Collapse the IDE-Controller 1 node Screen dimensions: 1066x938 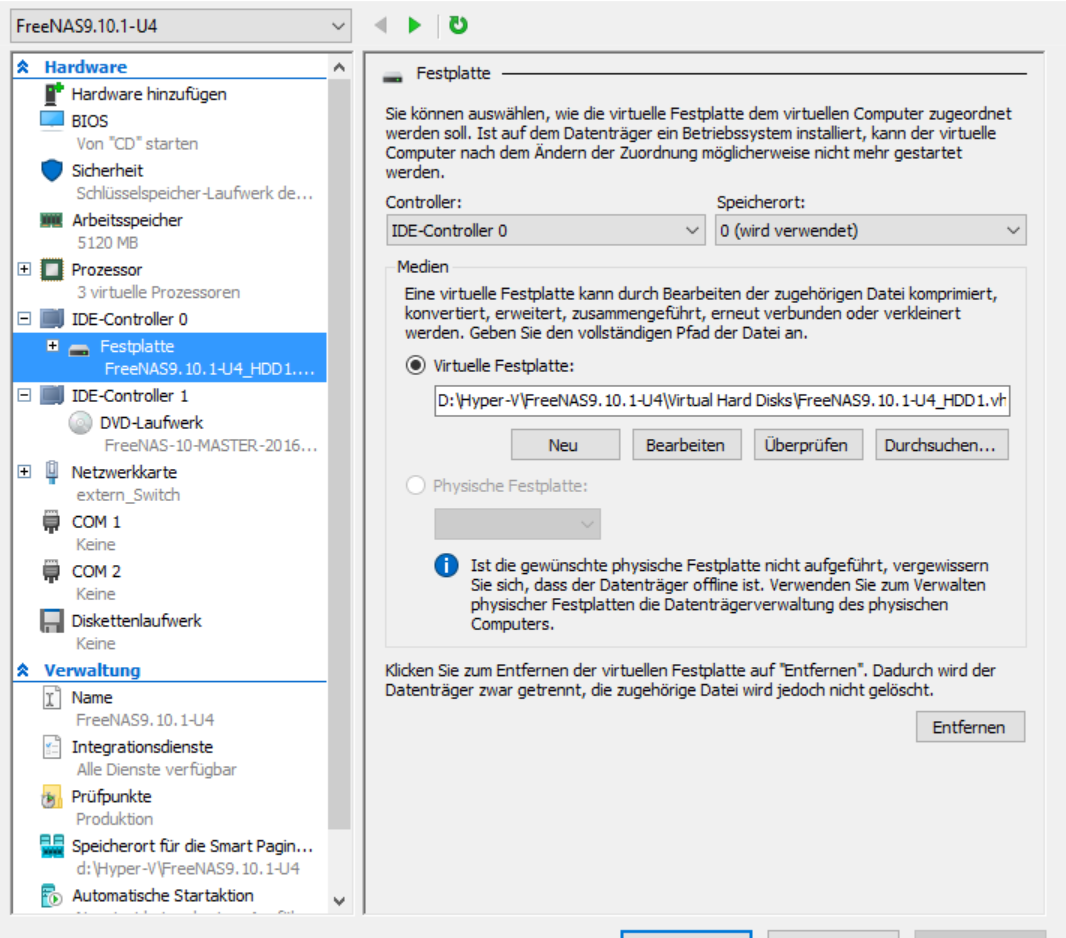pos(24,395)
